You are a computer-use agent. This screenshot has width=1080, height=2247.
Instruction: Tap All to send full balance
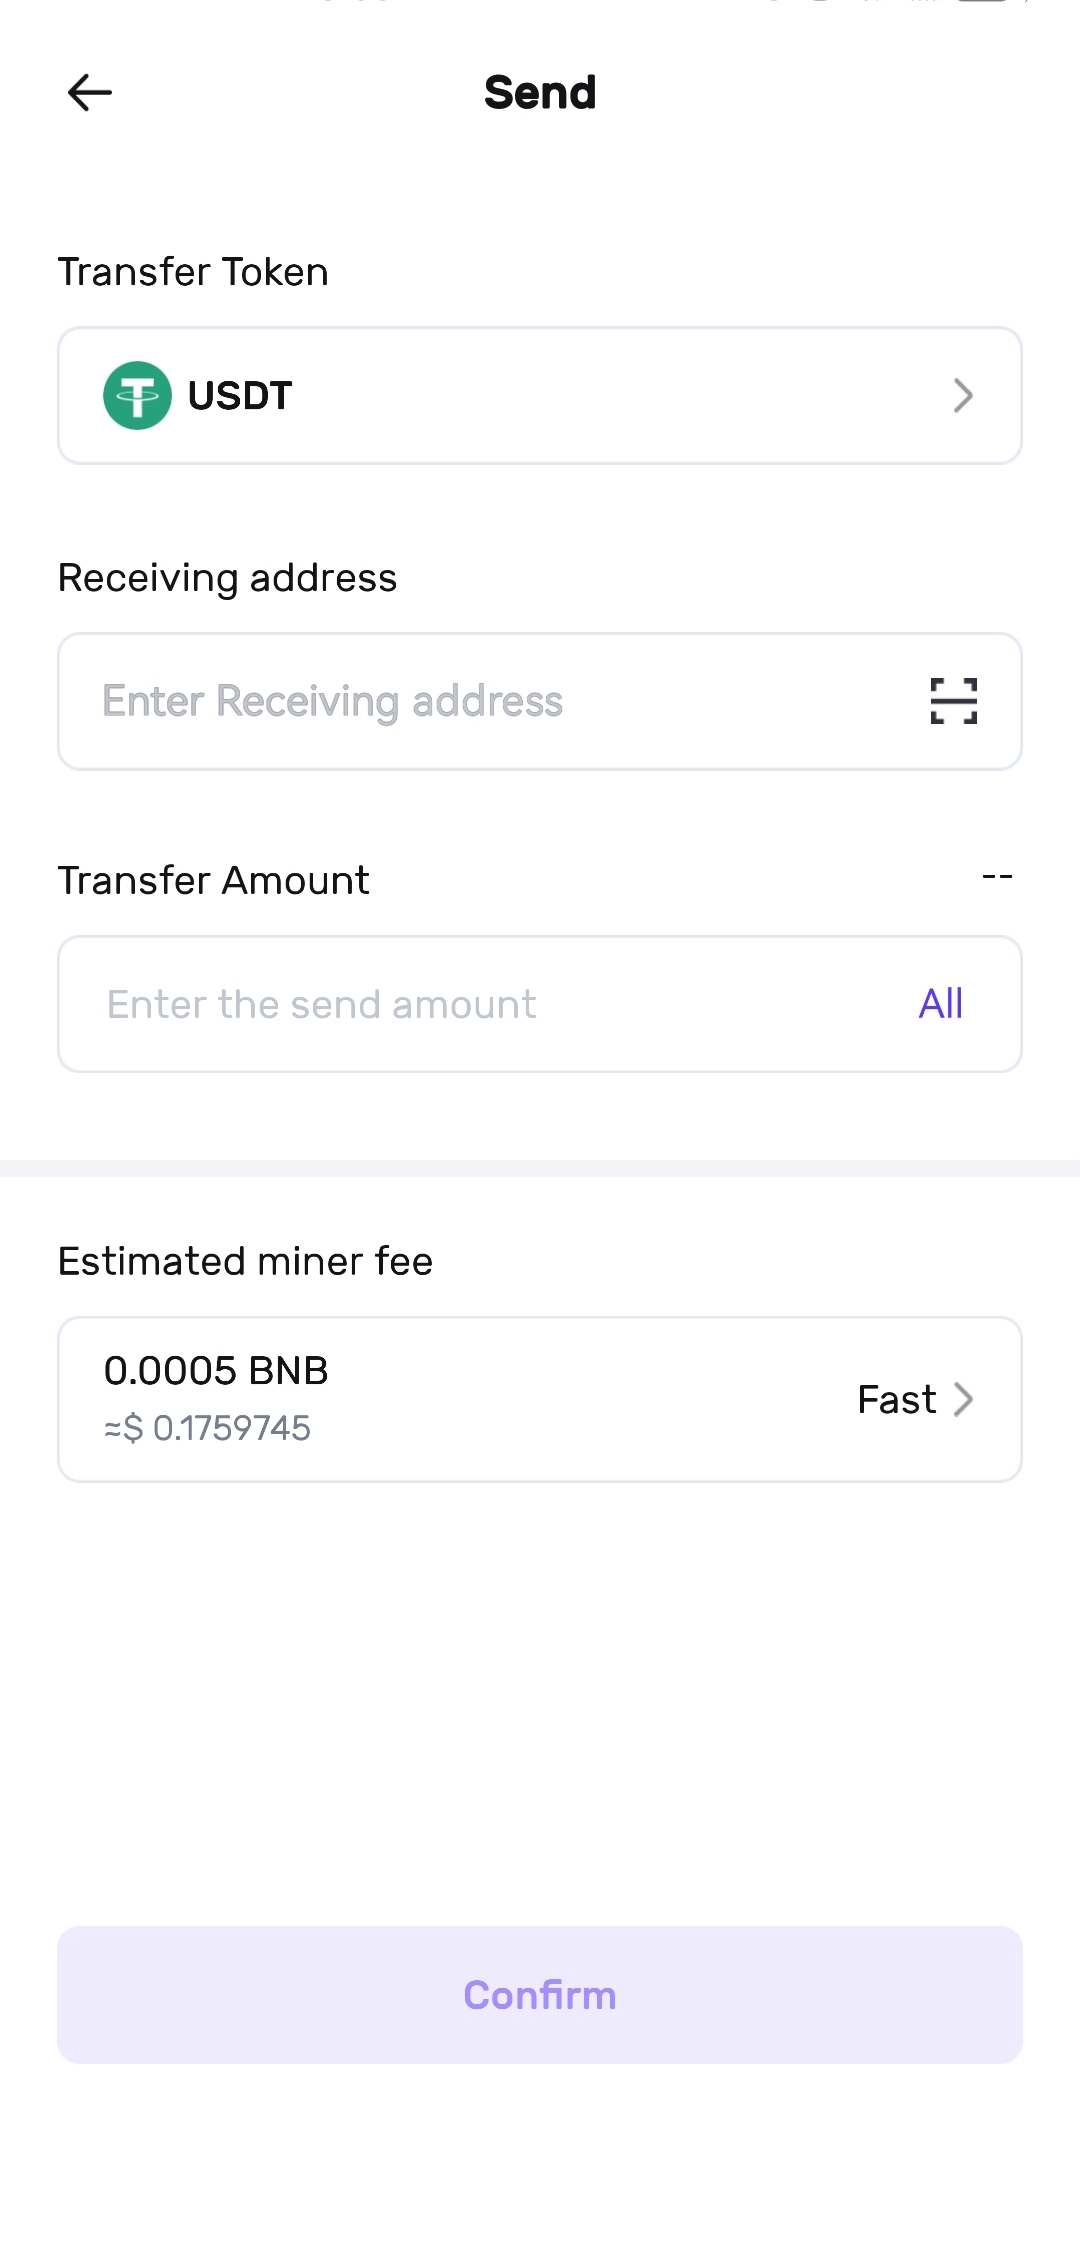pyautogui.click(x=940, y=1004)
